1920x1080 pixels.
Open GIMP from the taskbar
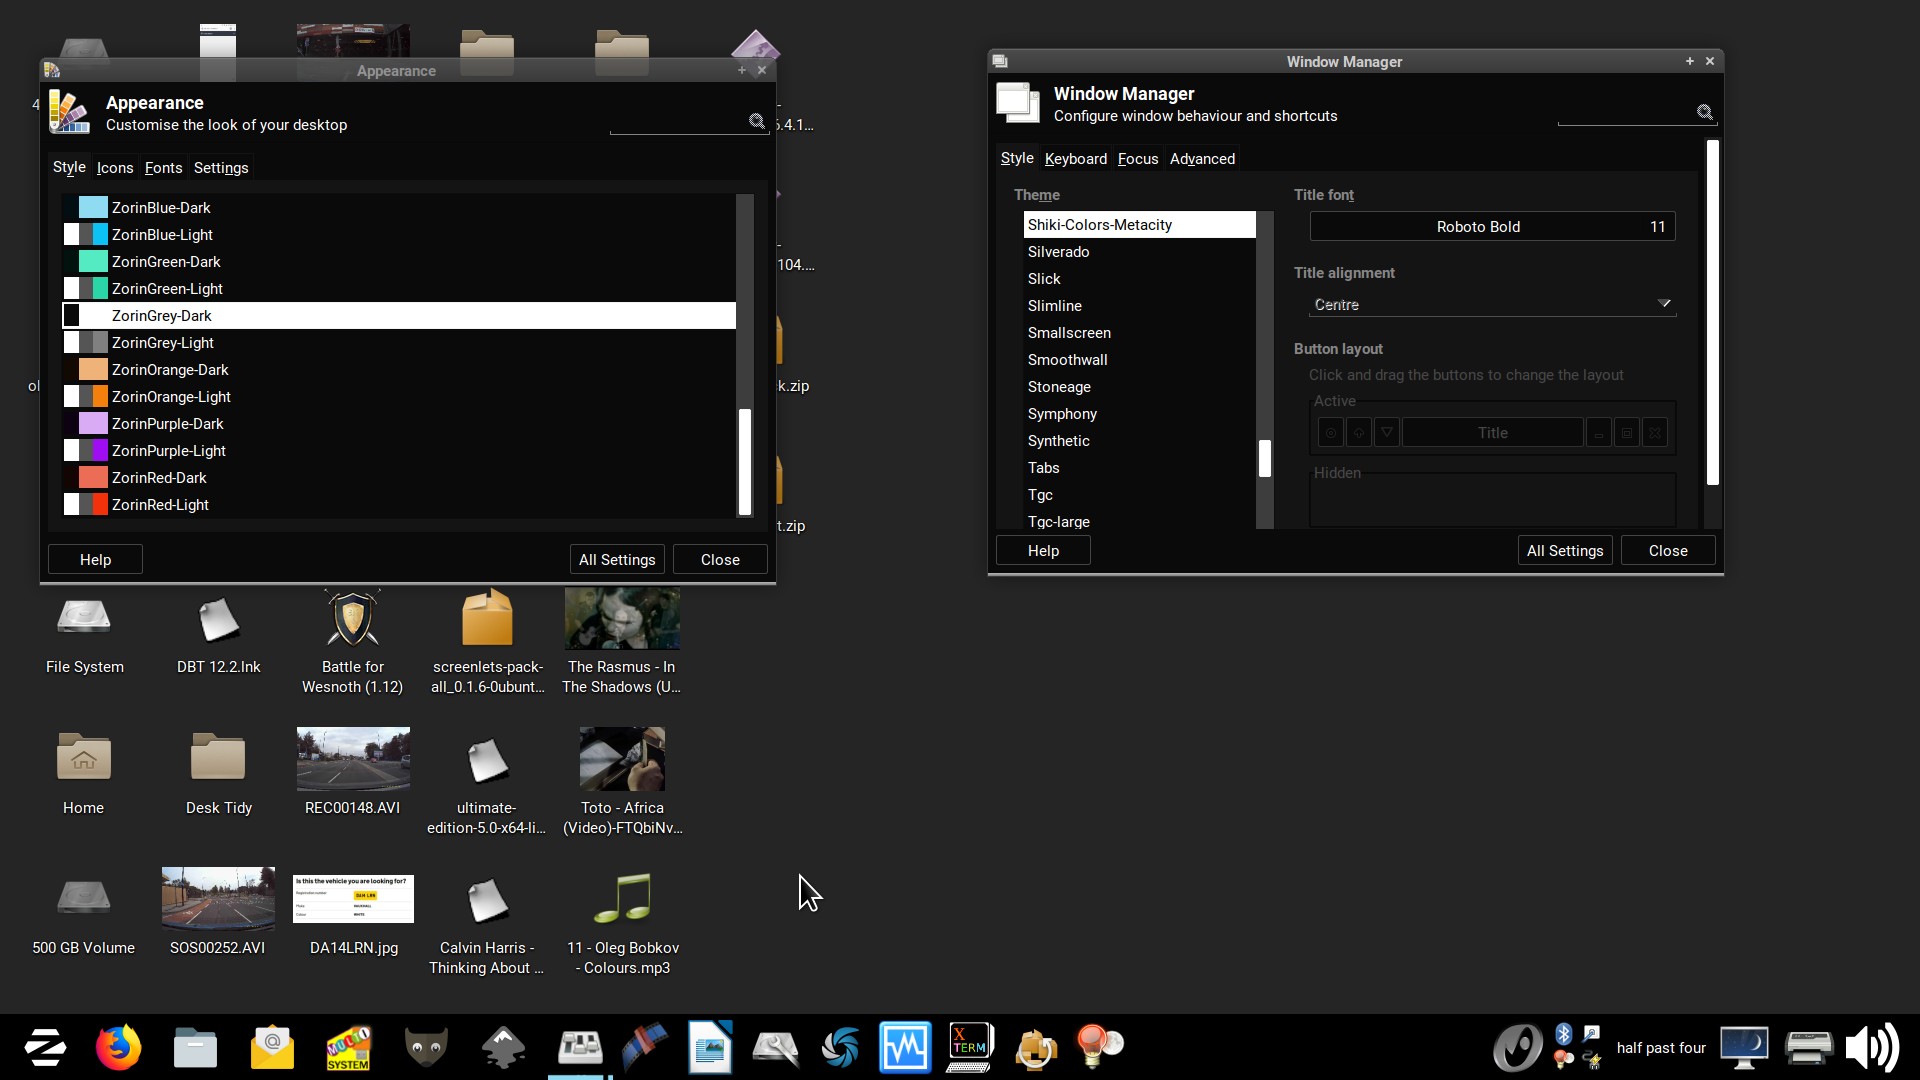426,1047
